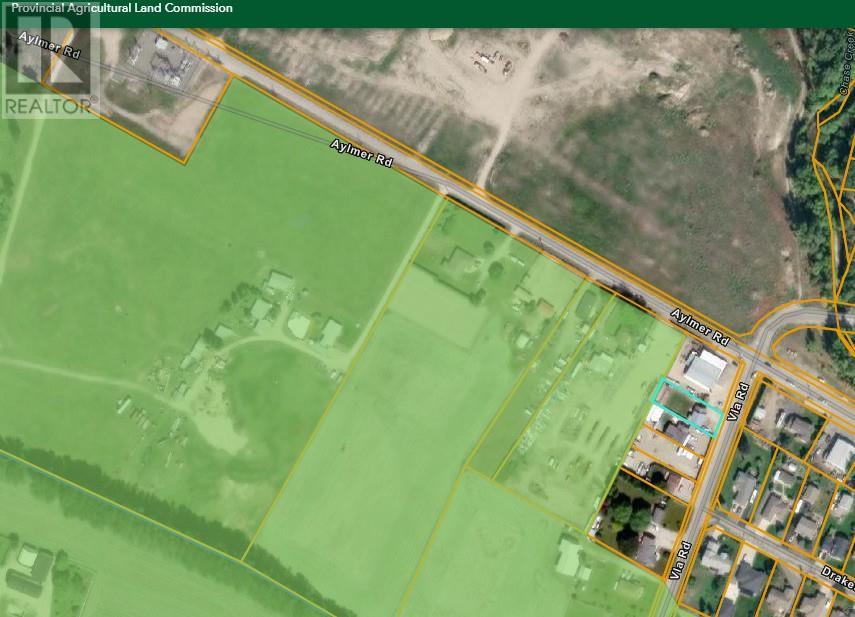The width and height of the screenshot is (855, 617).
Task: Select the cyan-outlined parcel near Via Rd
Action: (685, 406)
